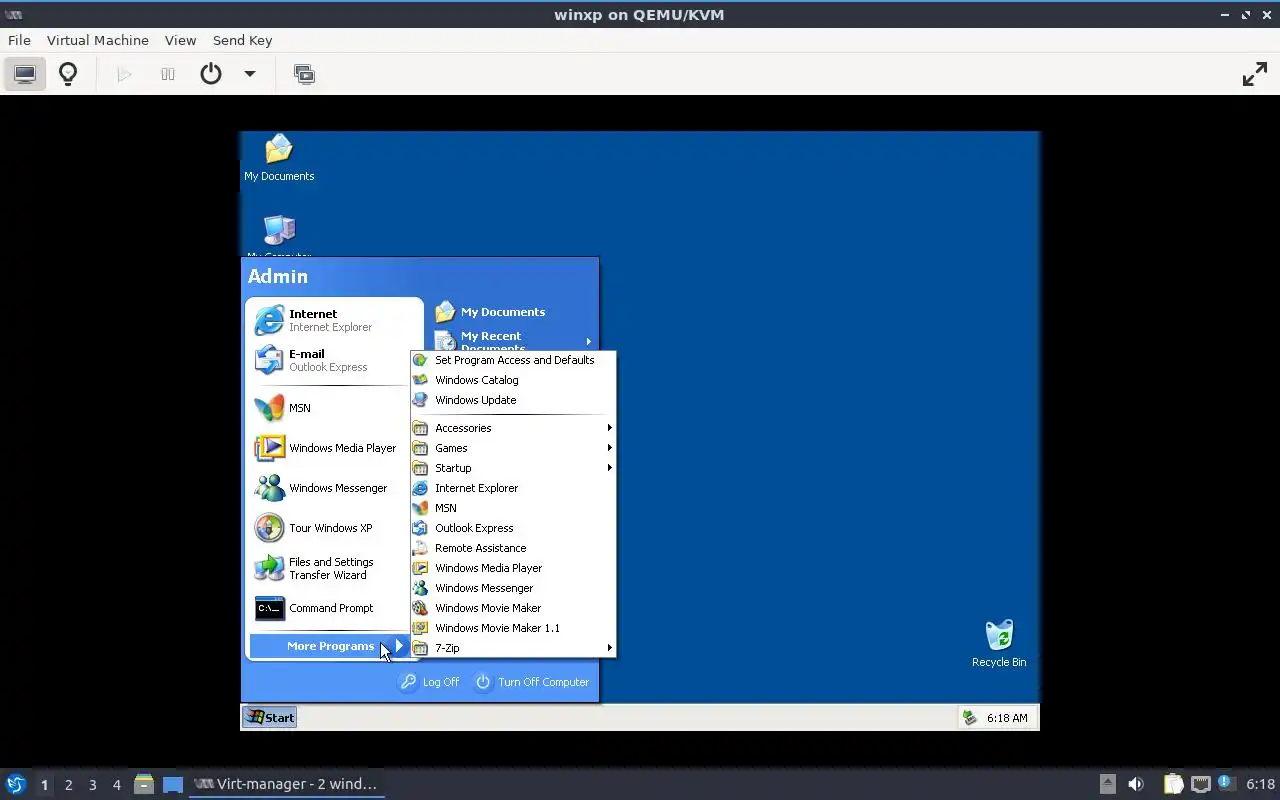Open host volume control speaker icon
The image size is (1280, 800).
pyautogui.click(x=1136, y=784)
